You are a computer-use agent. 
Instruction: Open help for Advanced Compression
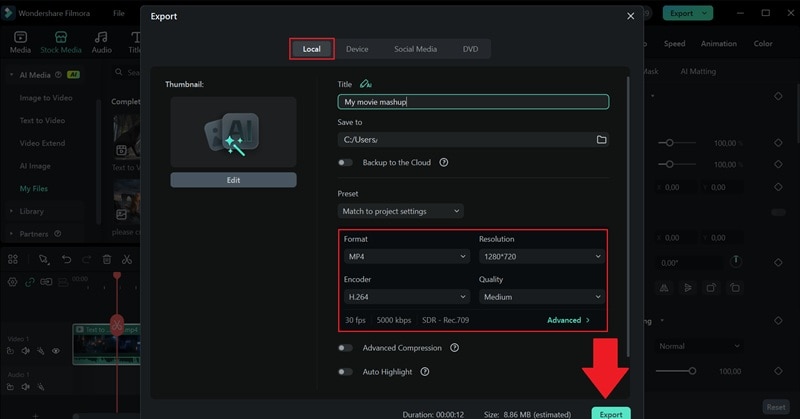[x=454, y=348]
